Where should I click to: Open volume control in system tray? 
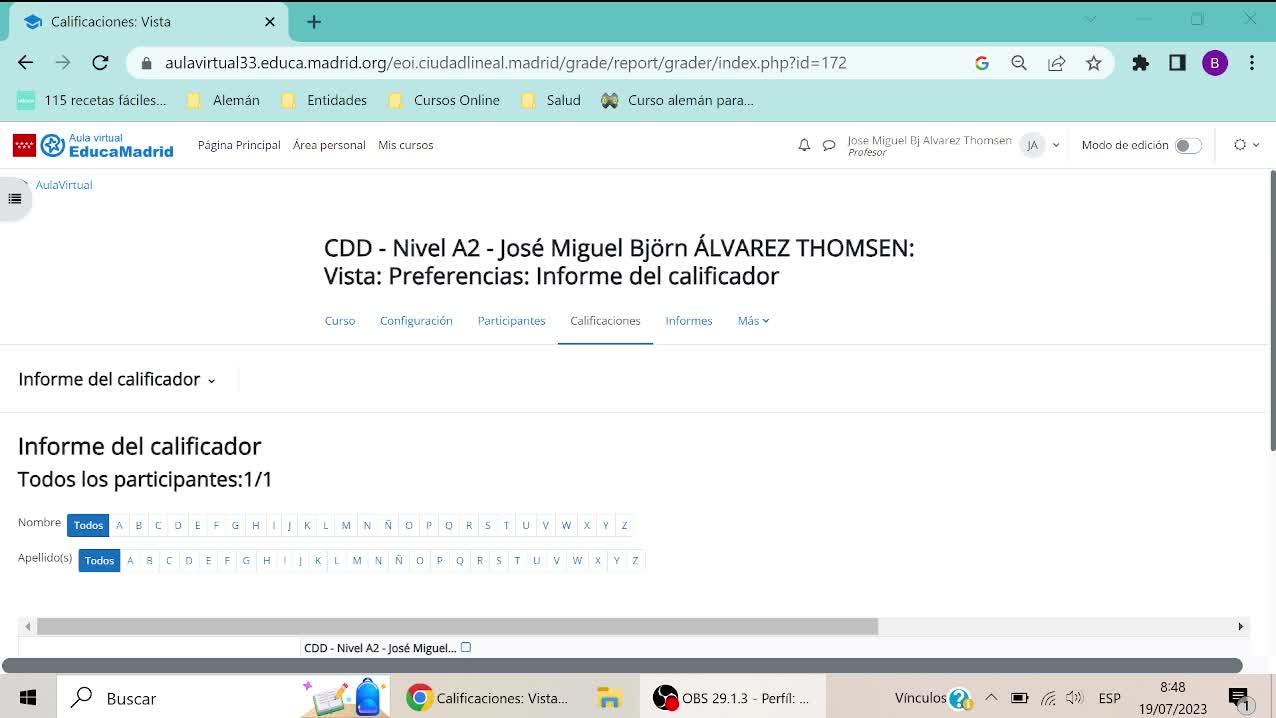click(1075, 698)
